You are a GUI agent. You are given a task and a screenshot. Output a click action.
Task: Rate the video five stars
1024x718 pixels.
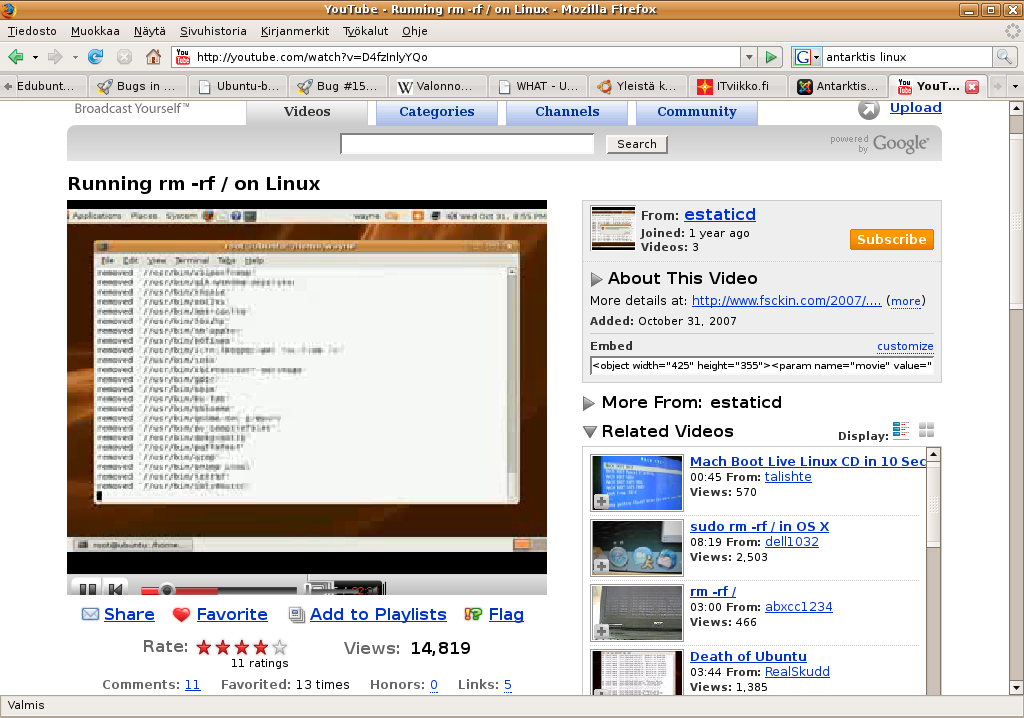coord(280,648)
